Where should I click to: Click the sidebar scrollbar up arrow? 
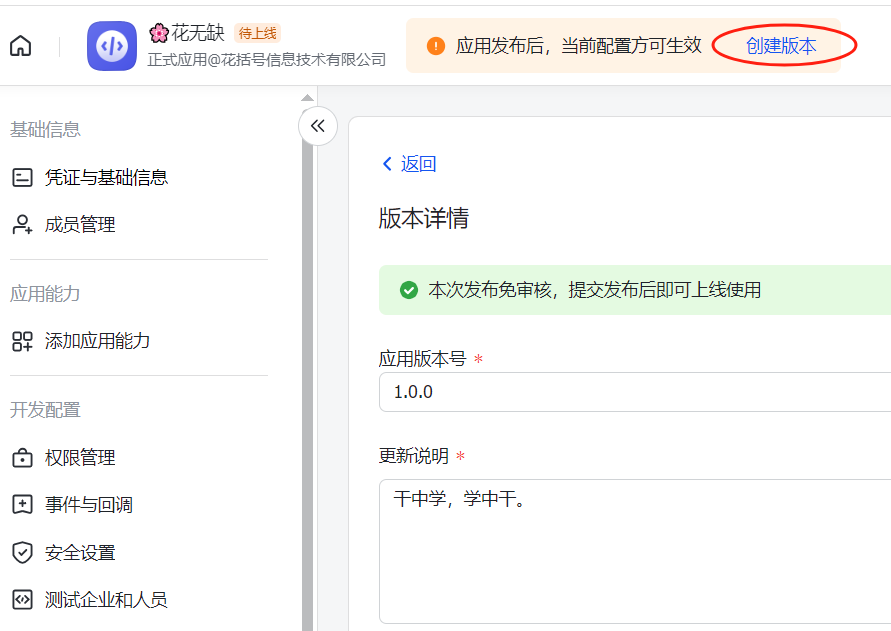(308, 98)
